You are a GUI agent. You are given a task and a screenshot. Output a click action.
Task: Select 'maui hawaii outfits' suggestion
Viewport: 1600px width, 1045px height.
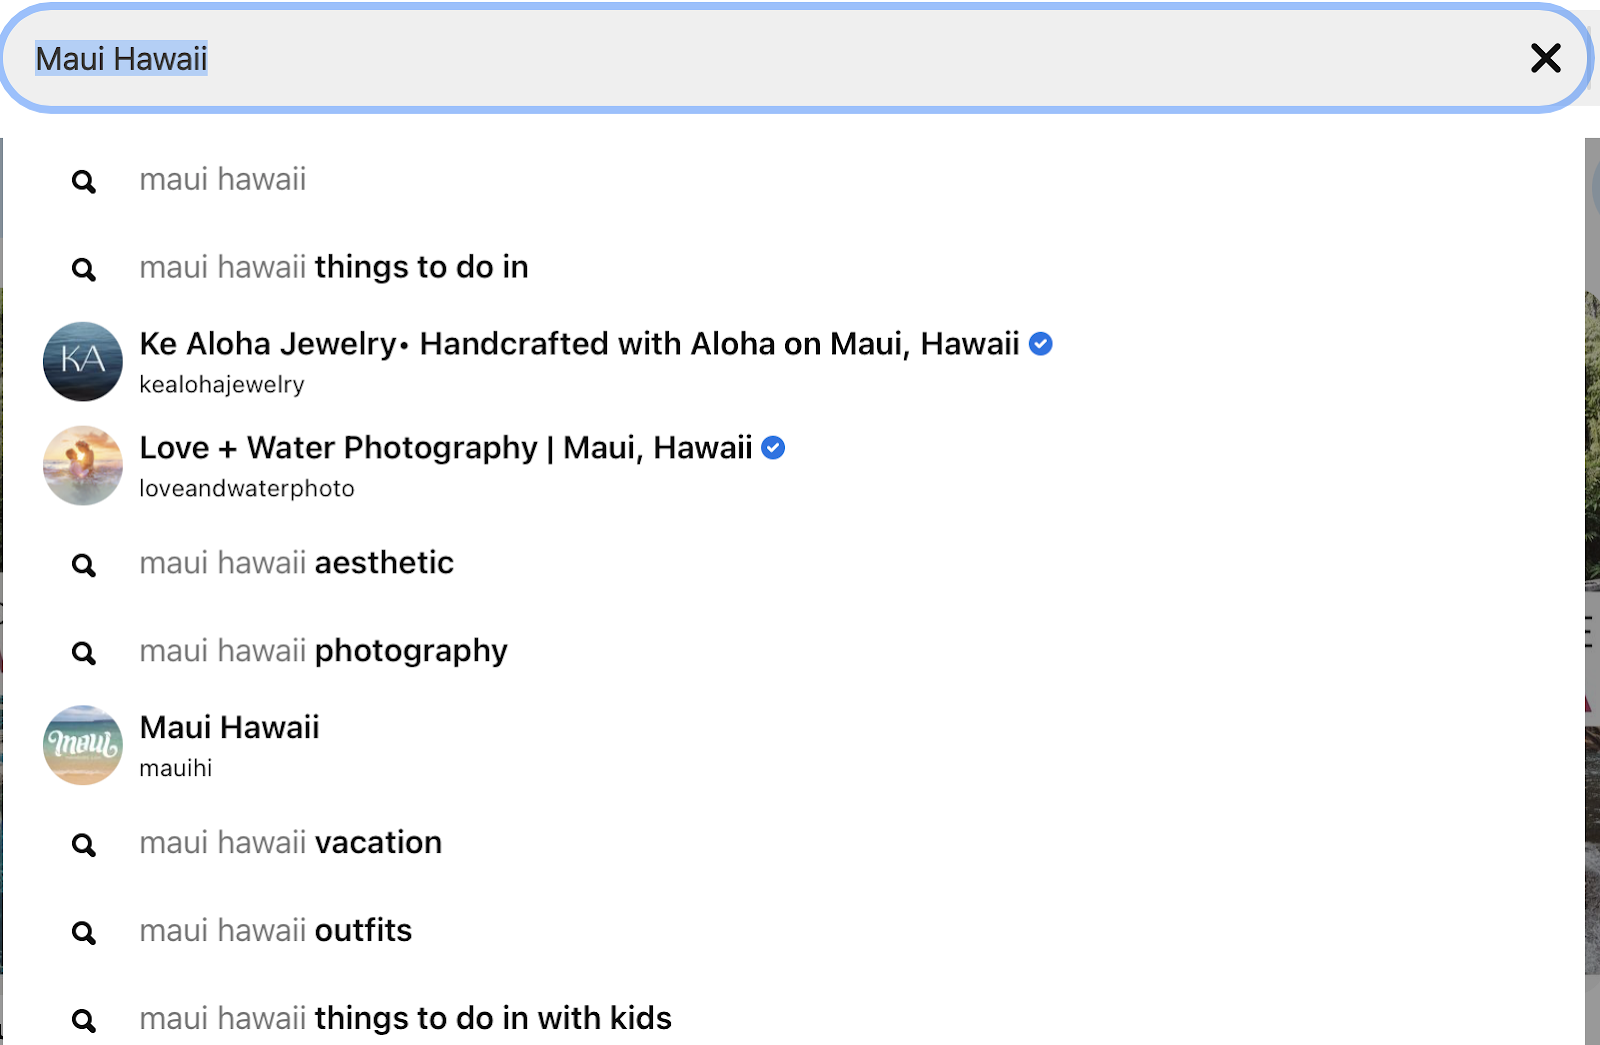coord(276,931)
